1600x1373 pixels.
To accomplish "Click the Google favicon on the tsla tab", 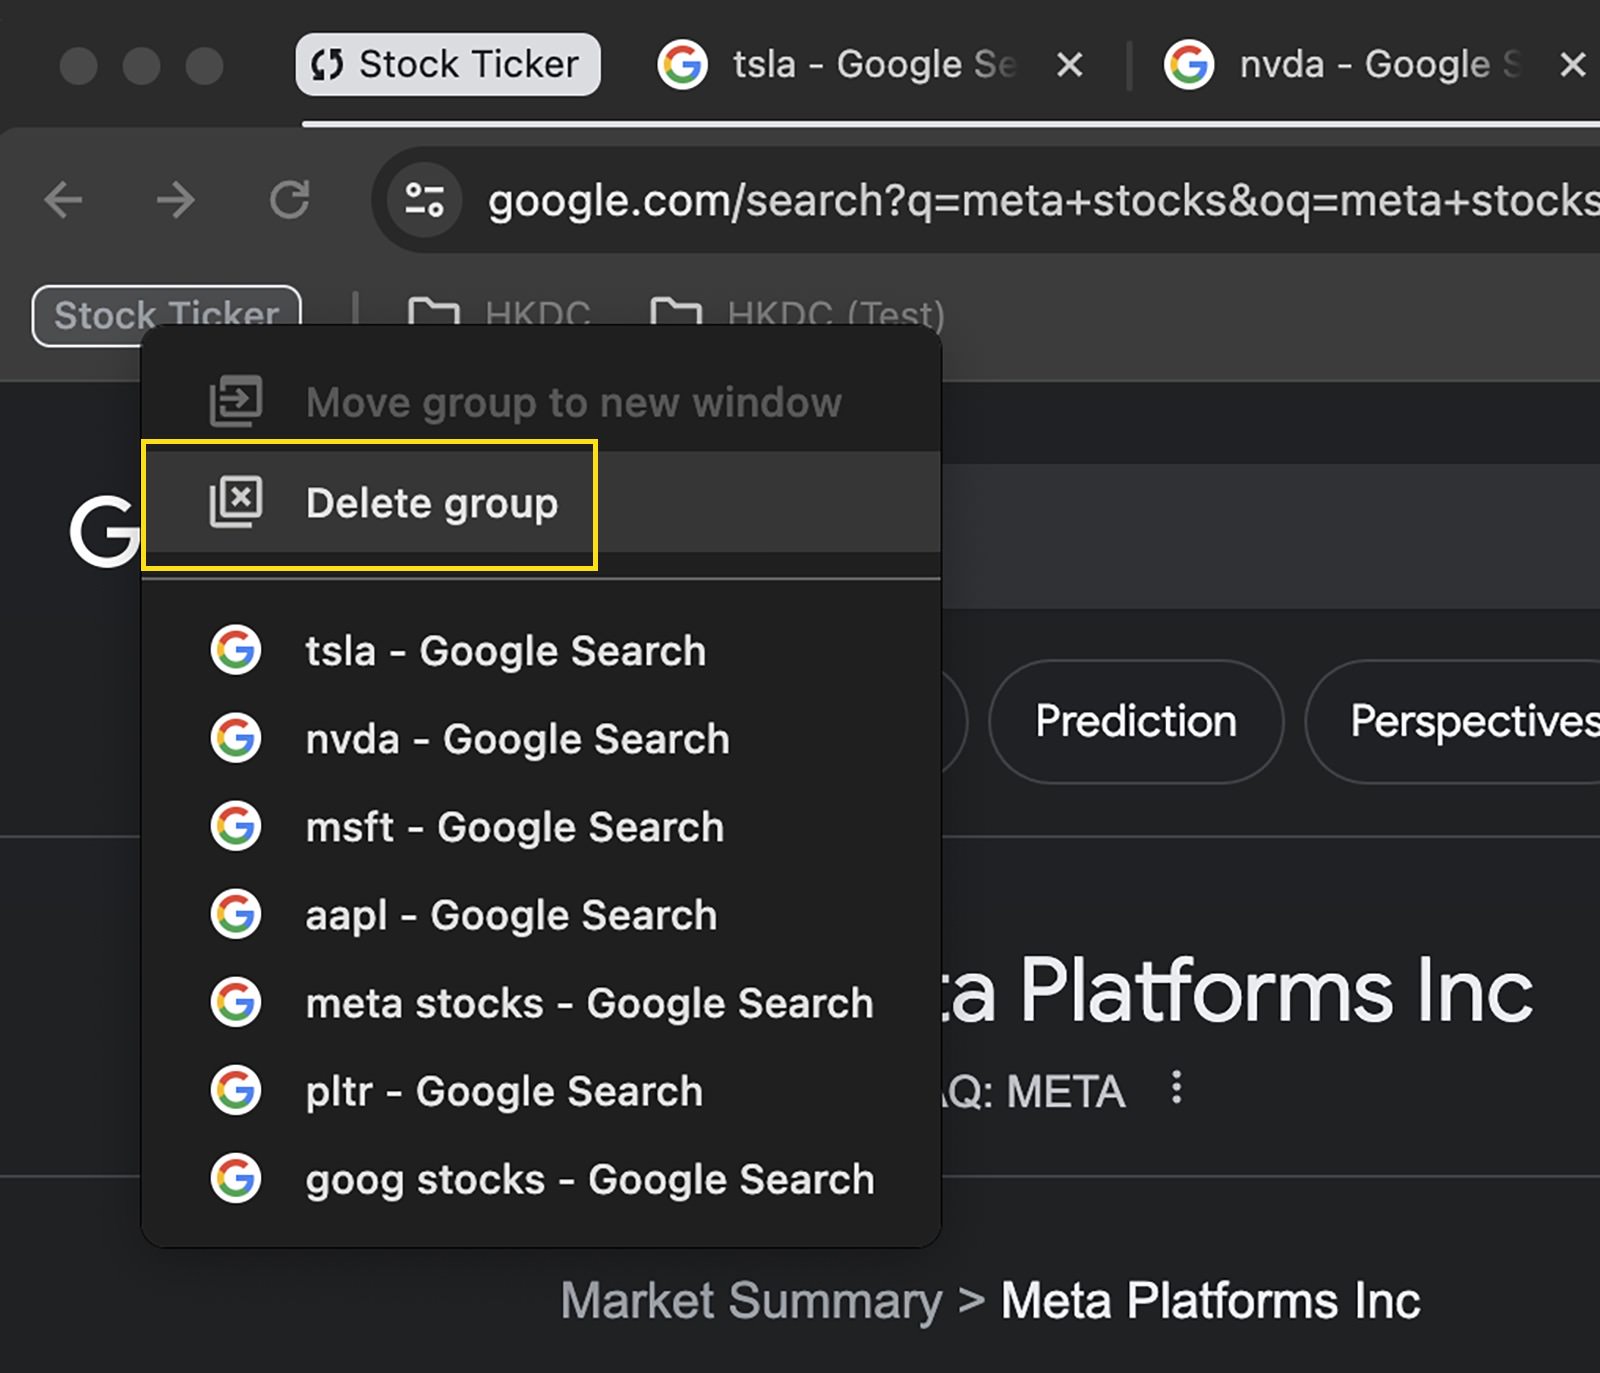I will [683, 65].
